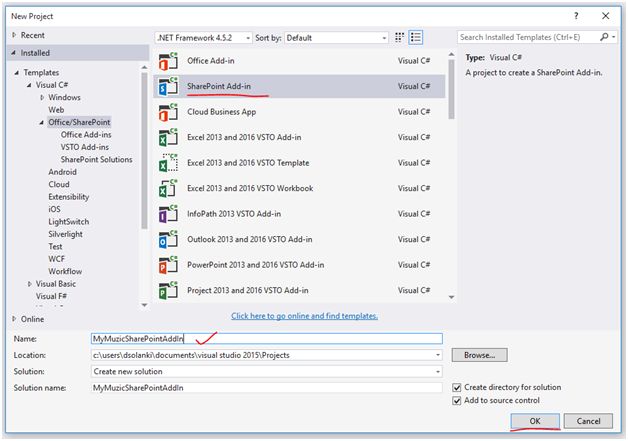This screenshot has height=441, width=628.
Task: Click the Browse... button
Action: (479, 355)
